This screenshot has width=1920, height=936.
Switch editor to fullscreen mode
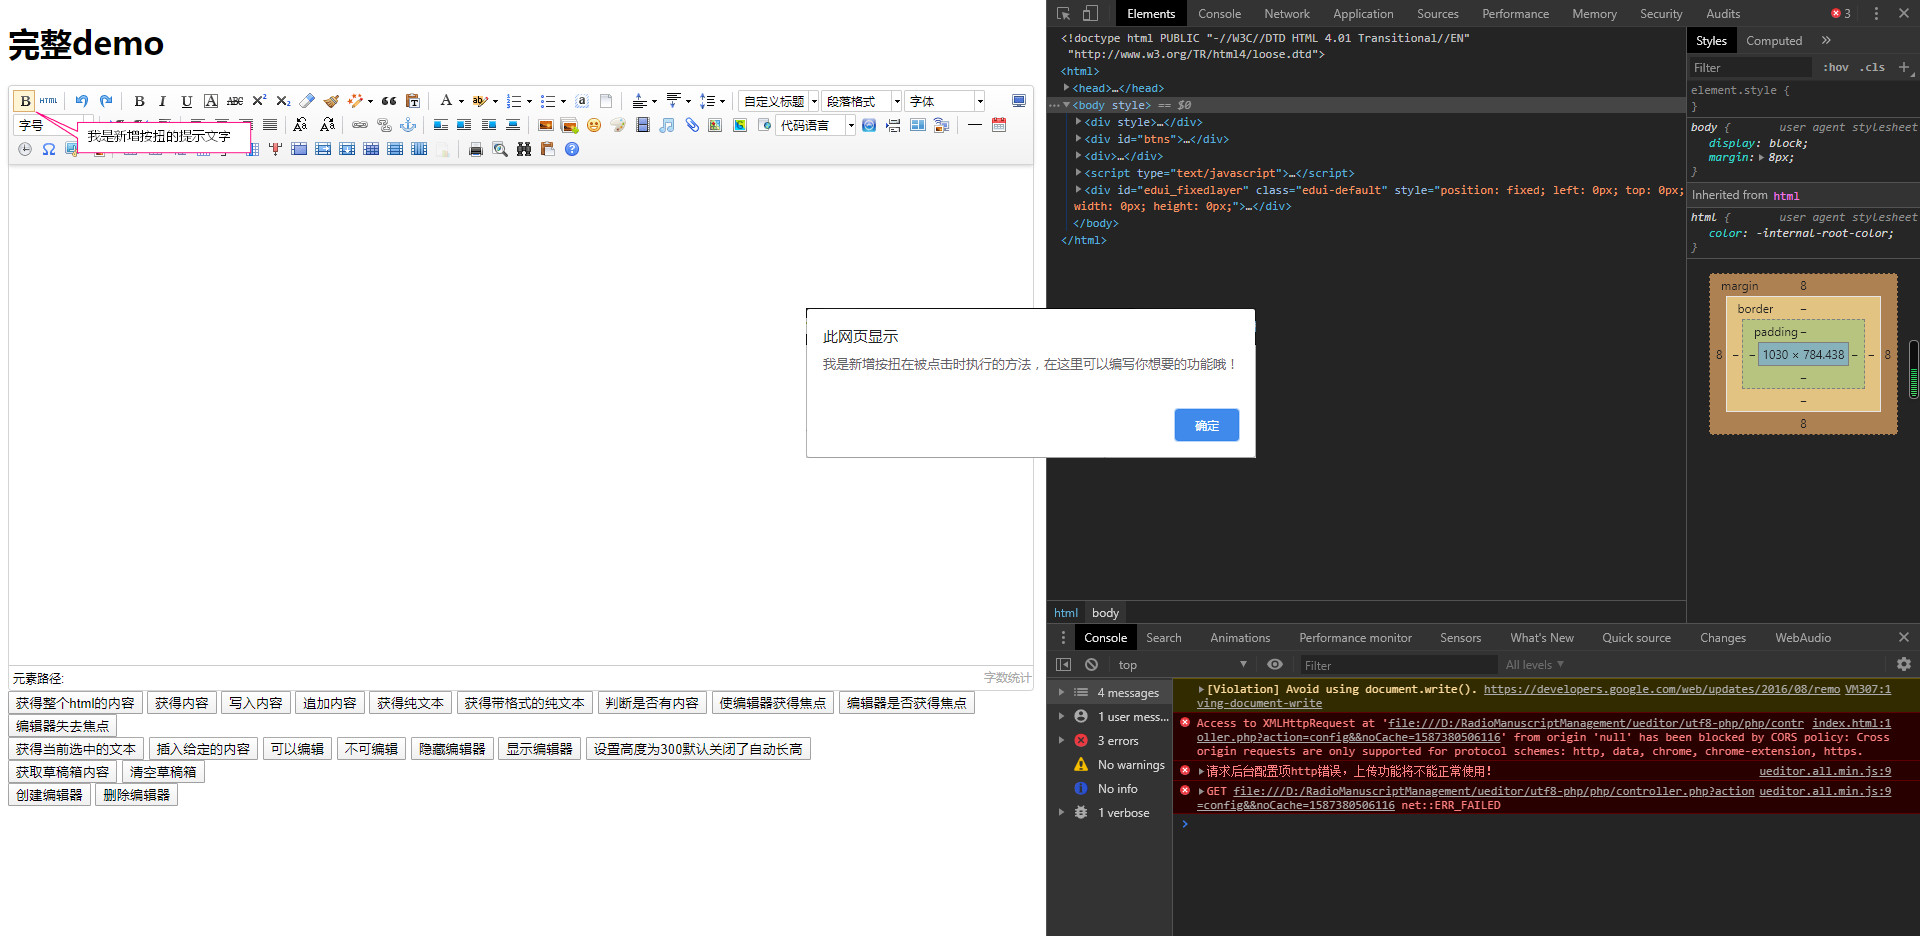click(1018, 101)
